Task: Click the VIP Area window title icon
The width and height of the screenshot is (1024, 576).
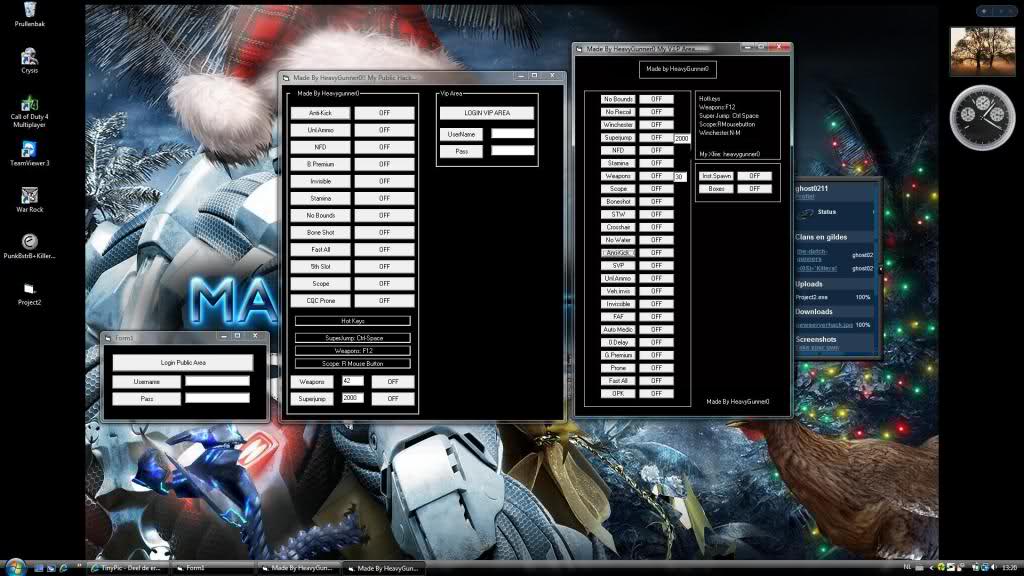Action: pyautogui.click(x=579, y=49)
